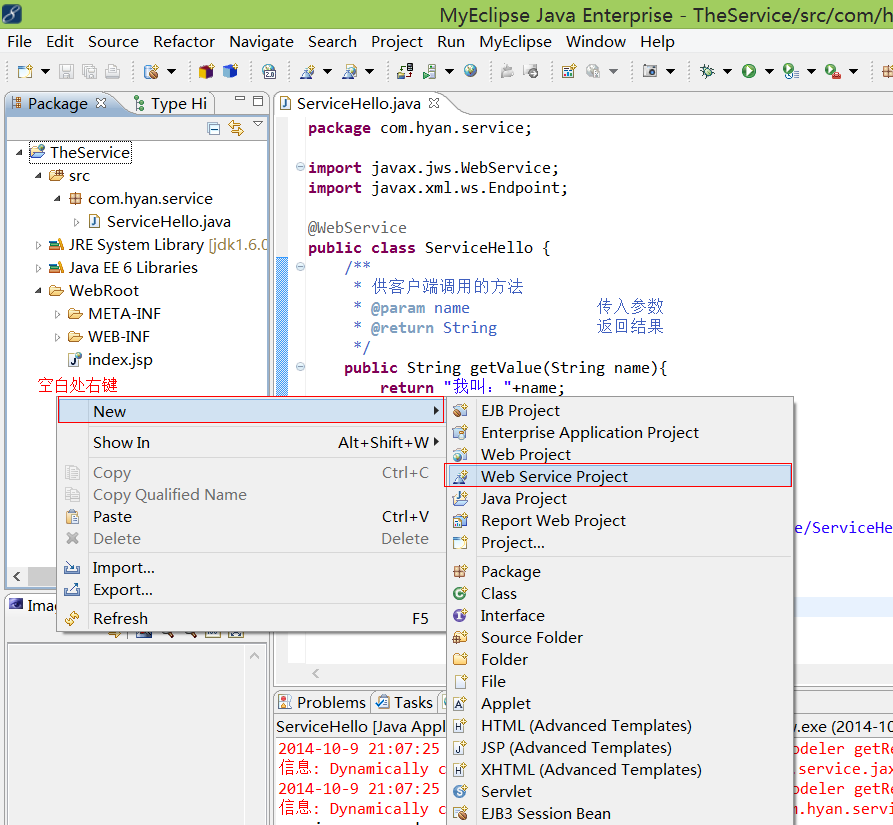
Task: Click the globe web browser toolbar icon
Action: pyautogui.click(x=470, y=71)
